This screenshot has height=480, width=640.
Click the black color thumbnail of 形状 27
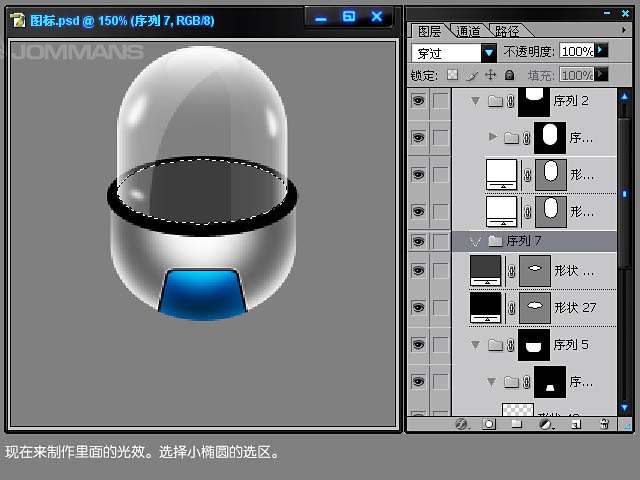(x=485, y=307)
